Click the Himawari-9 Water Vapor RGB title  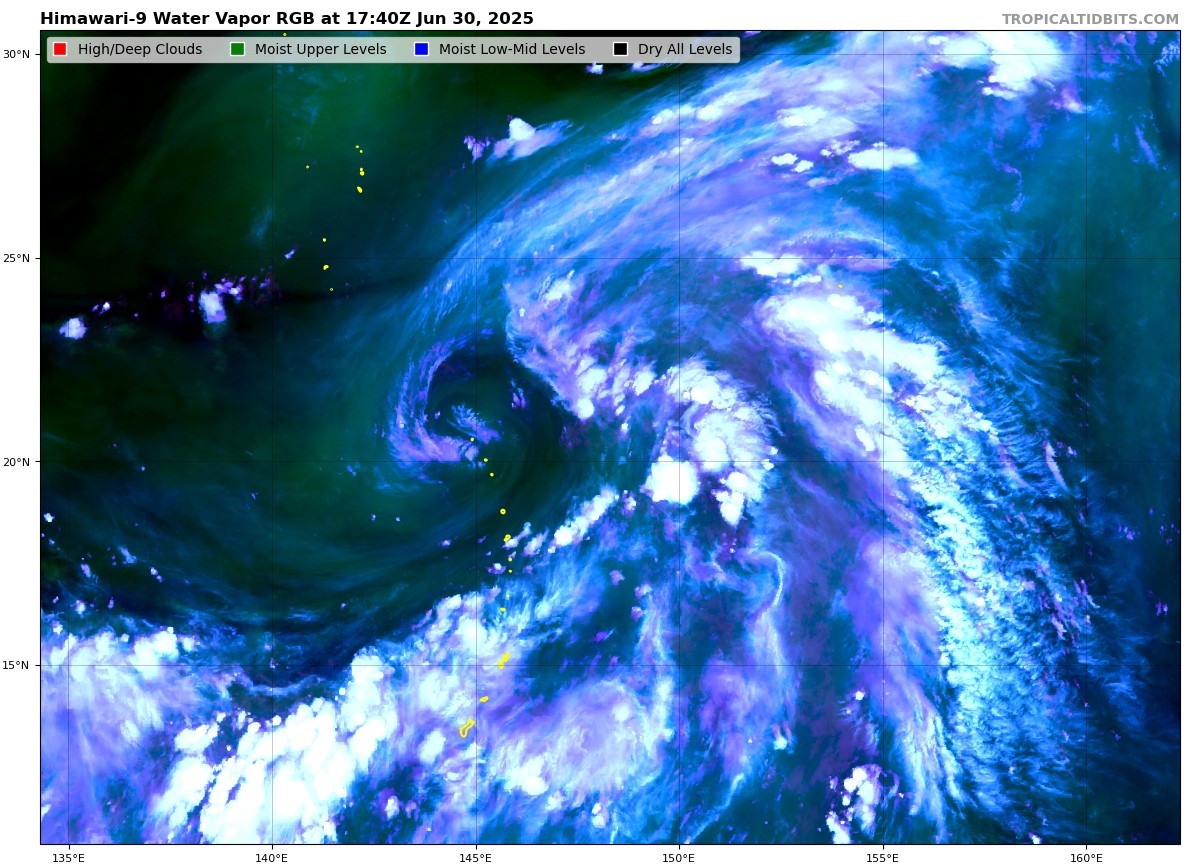(x=287, y=19)
